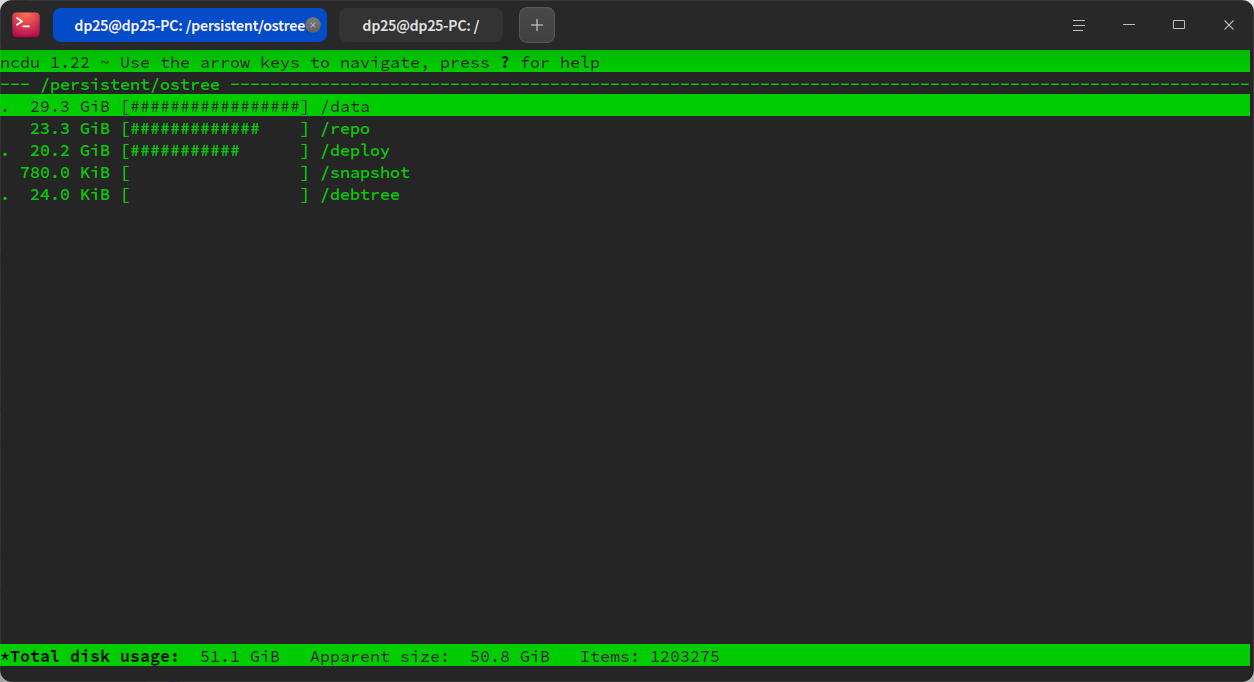Click the usage bar for /data
This screenshot has width=1254, height=682.
[215, 106]
